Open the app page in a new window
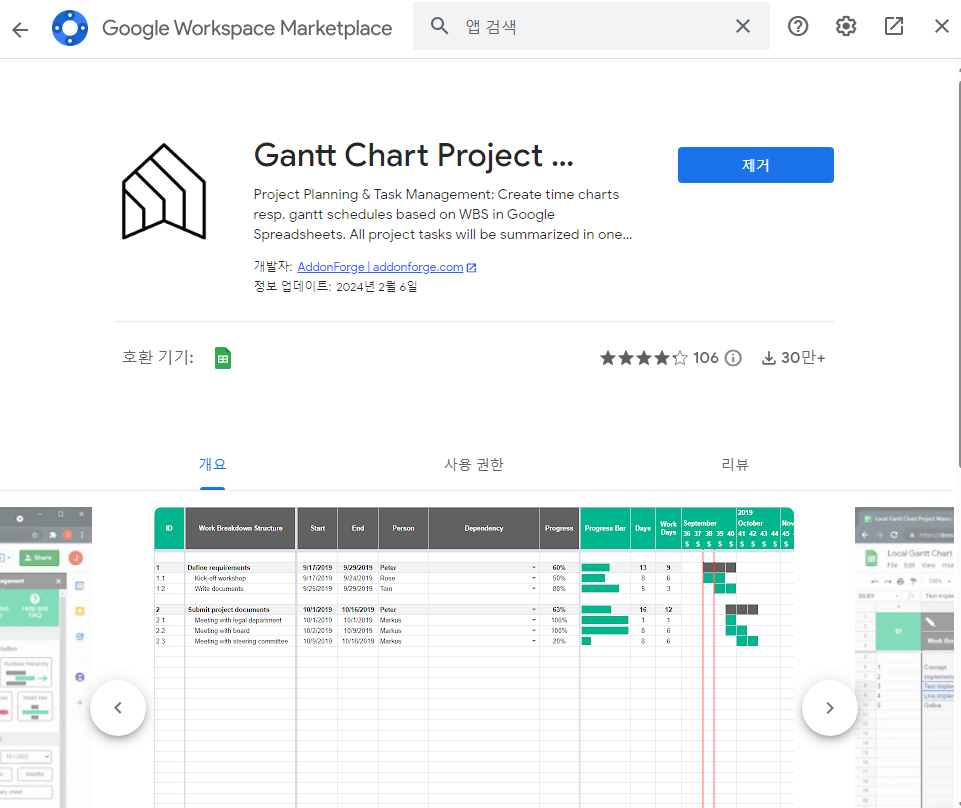The width and height of the screenshot is (961, 808). [893, 26]
